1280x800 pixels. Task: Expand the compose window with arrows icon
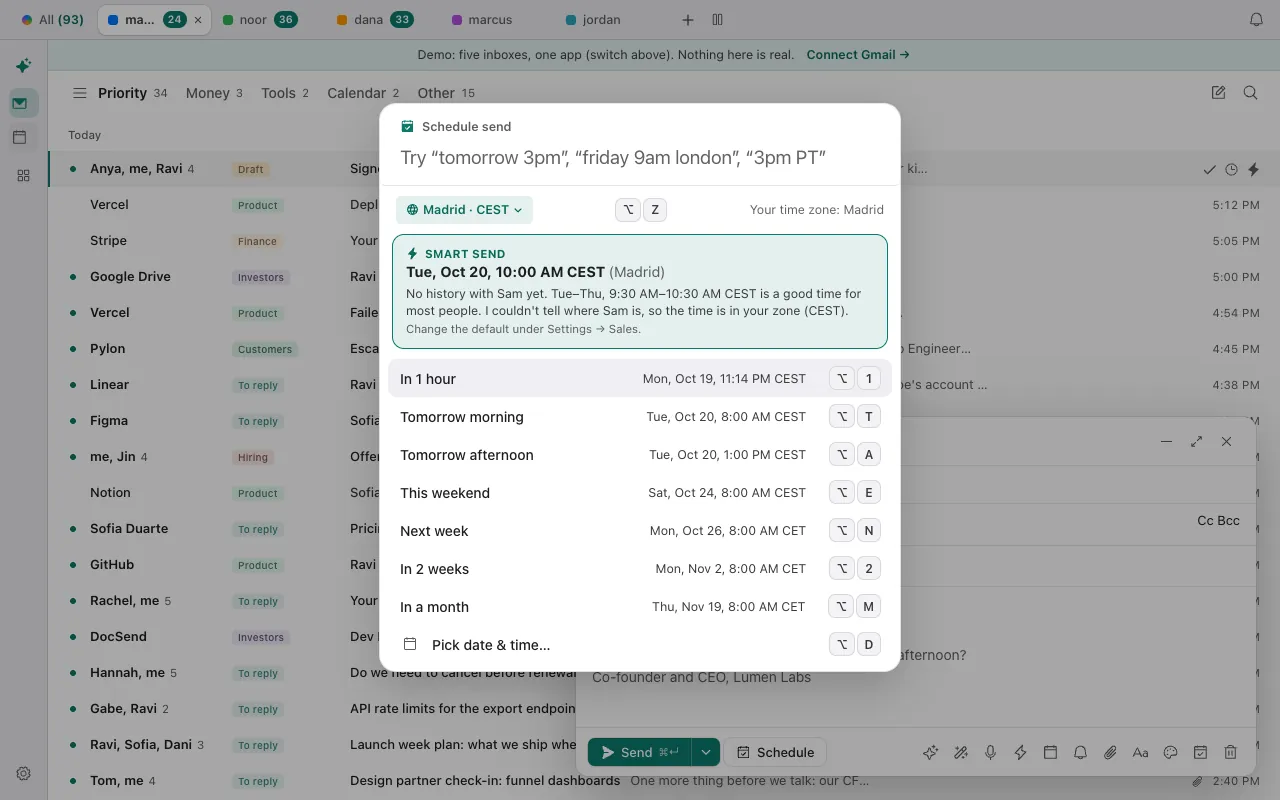1196,441
